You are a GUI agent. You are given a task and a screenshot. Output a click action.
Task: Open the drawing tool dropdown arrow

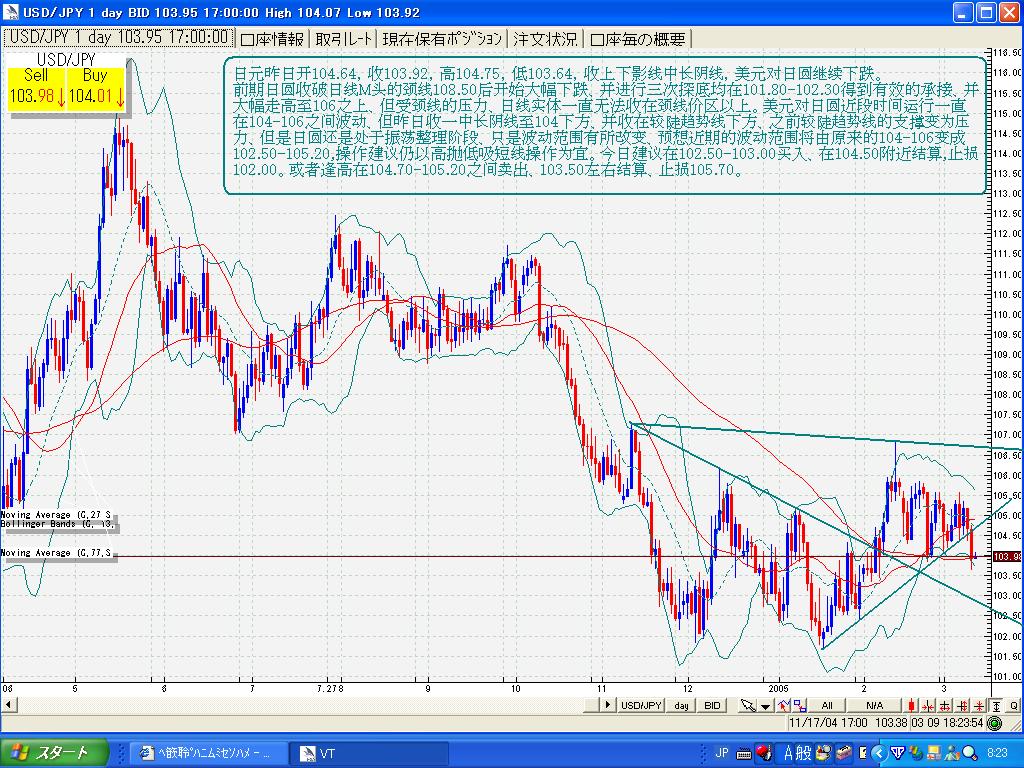click(765, 706)
